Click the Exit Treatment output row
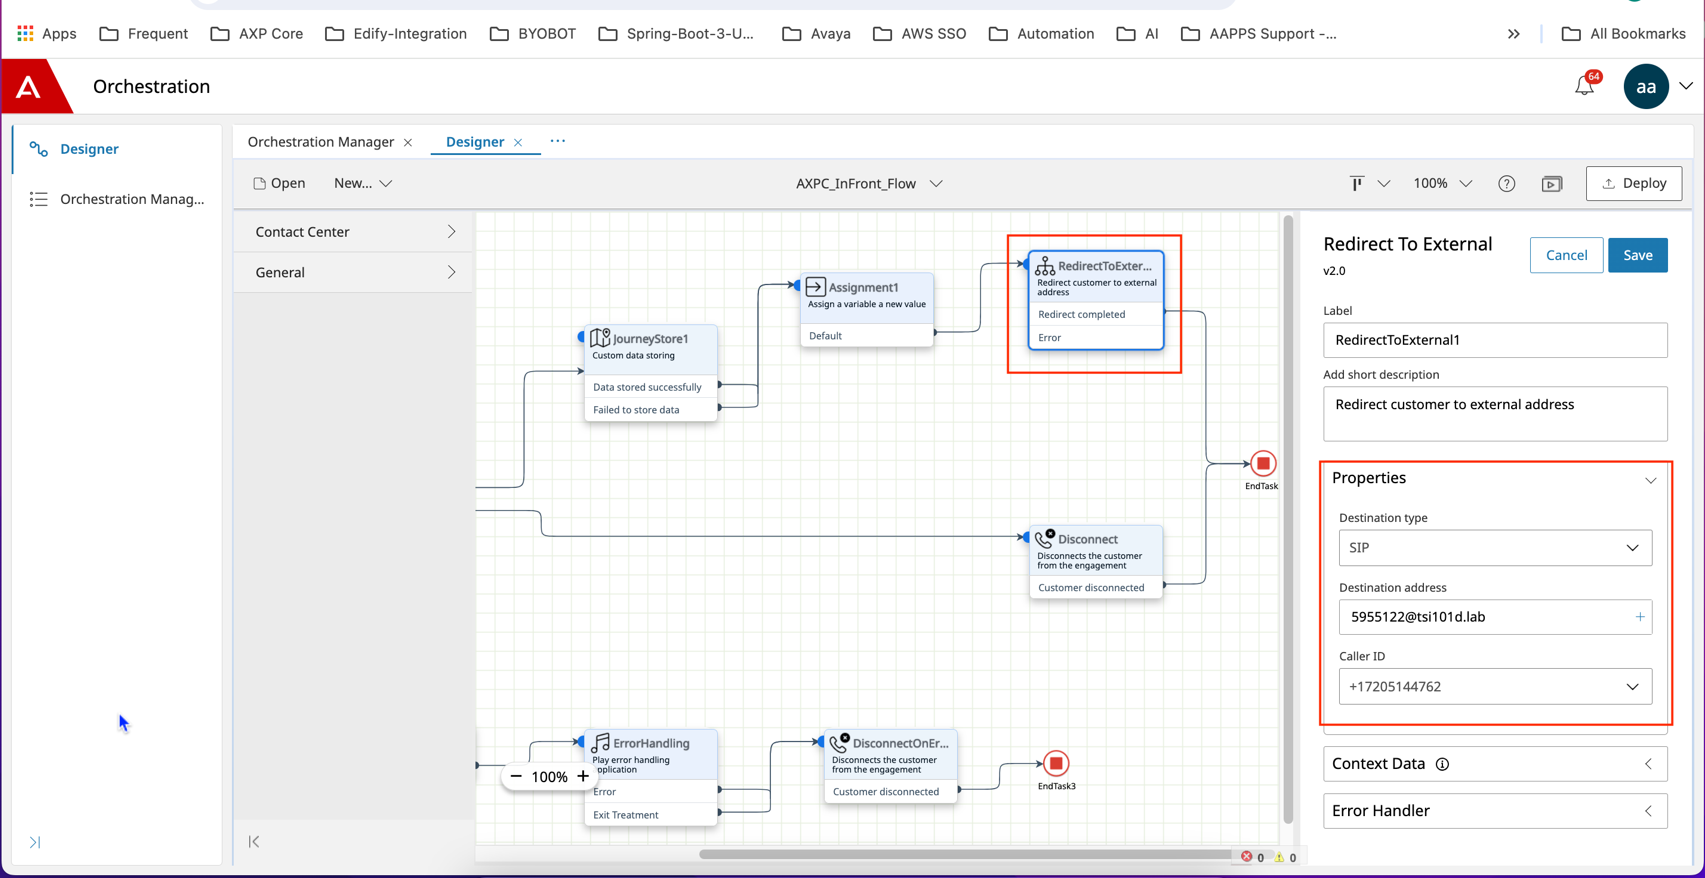Image resolution: width=1705 pixels, height=878 pixels. [x=651, y=815]
